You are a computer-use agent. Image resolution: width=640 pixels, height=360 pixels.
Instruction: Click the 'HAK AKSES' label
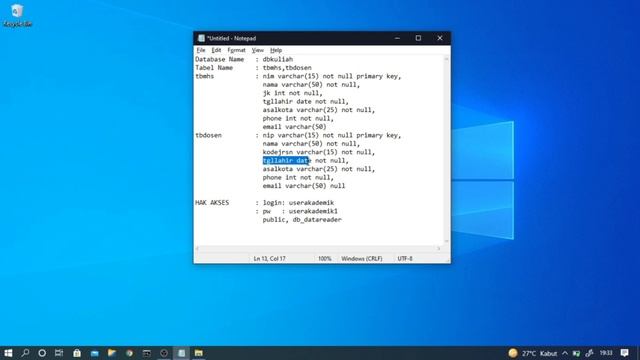pyautogui.click(x=212, y=203)
